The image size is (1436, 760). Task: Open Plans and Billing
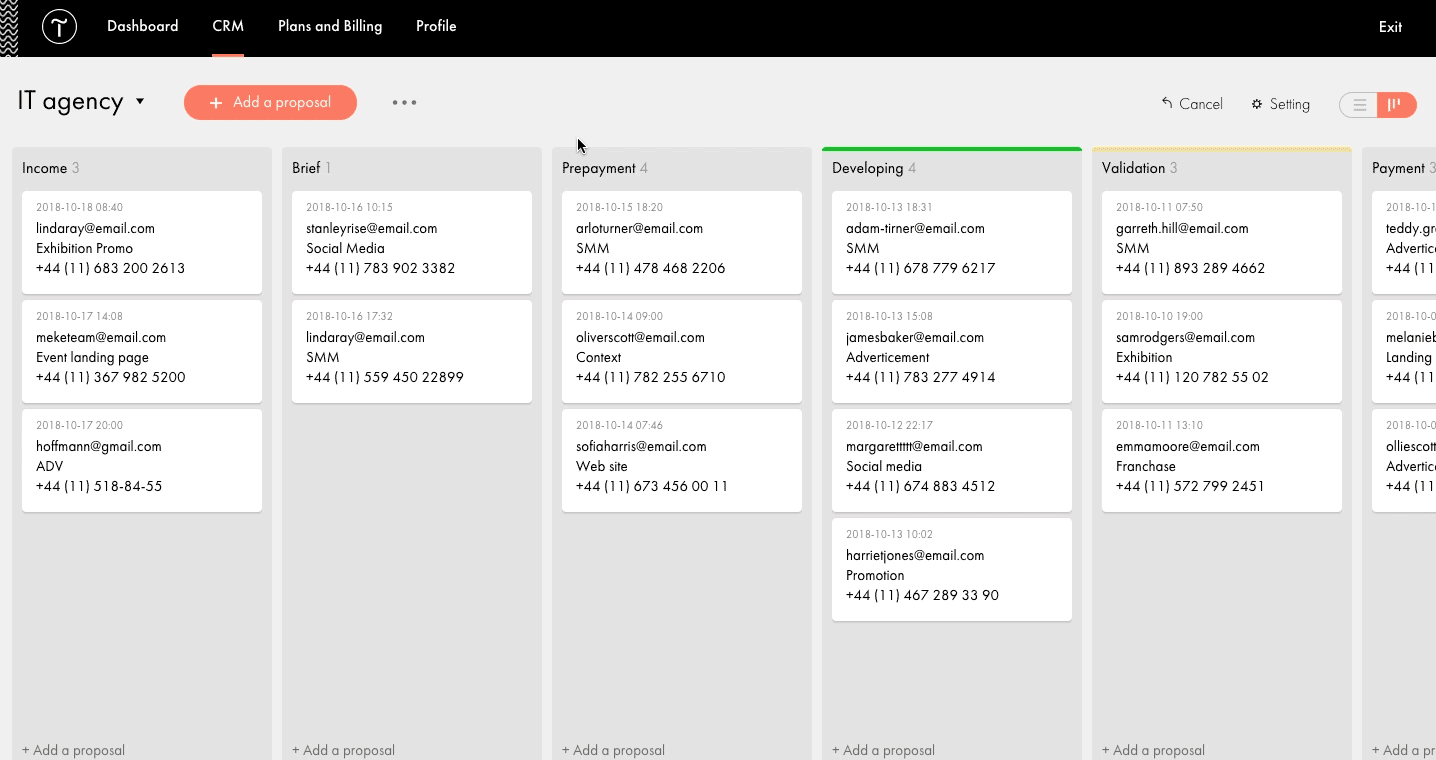click(x=330, y=26)
